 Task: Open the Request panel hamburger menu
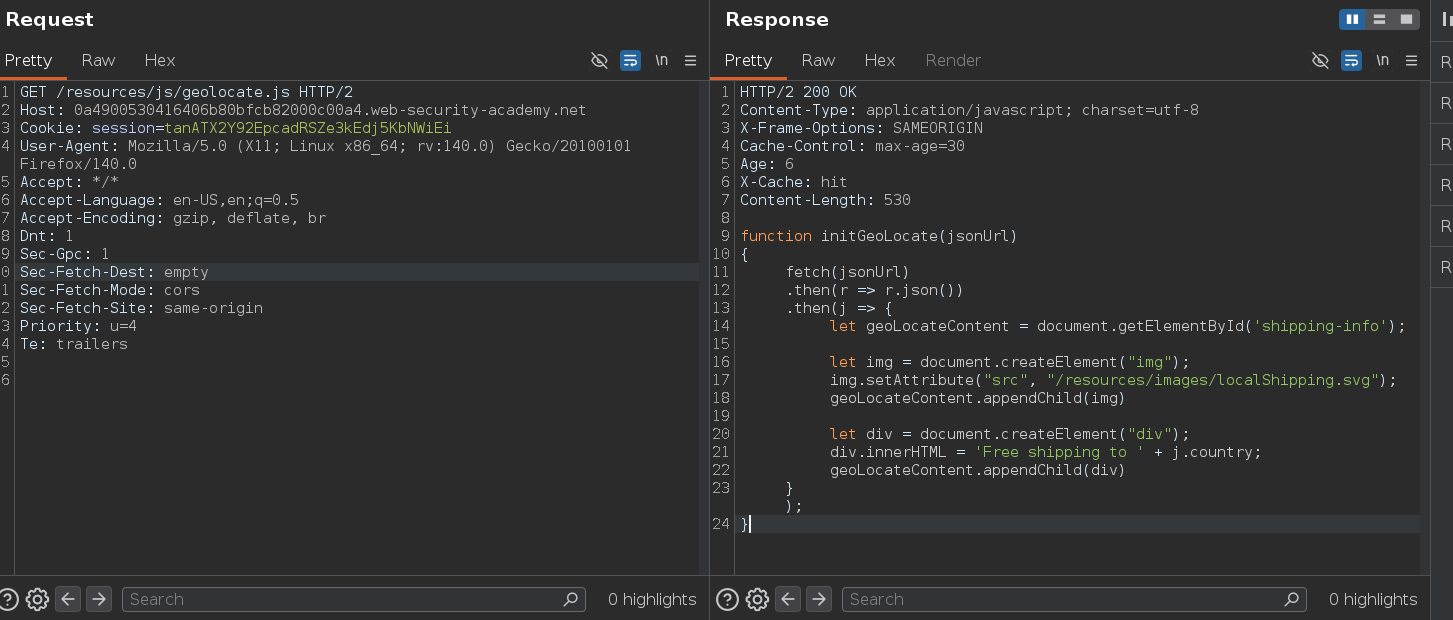tap(690, 60)
